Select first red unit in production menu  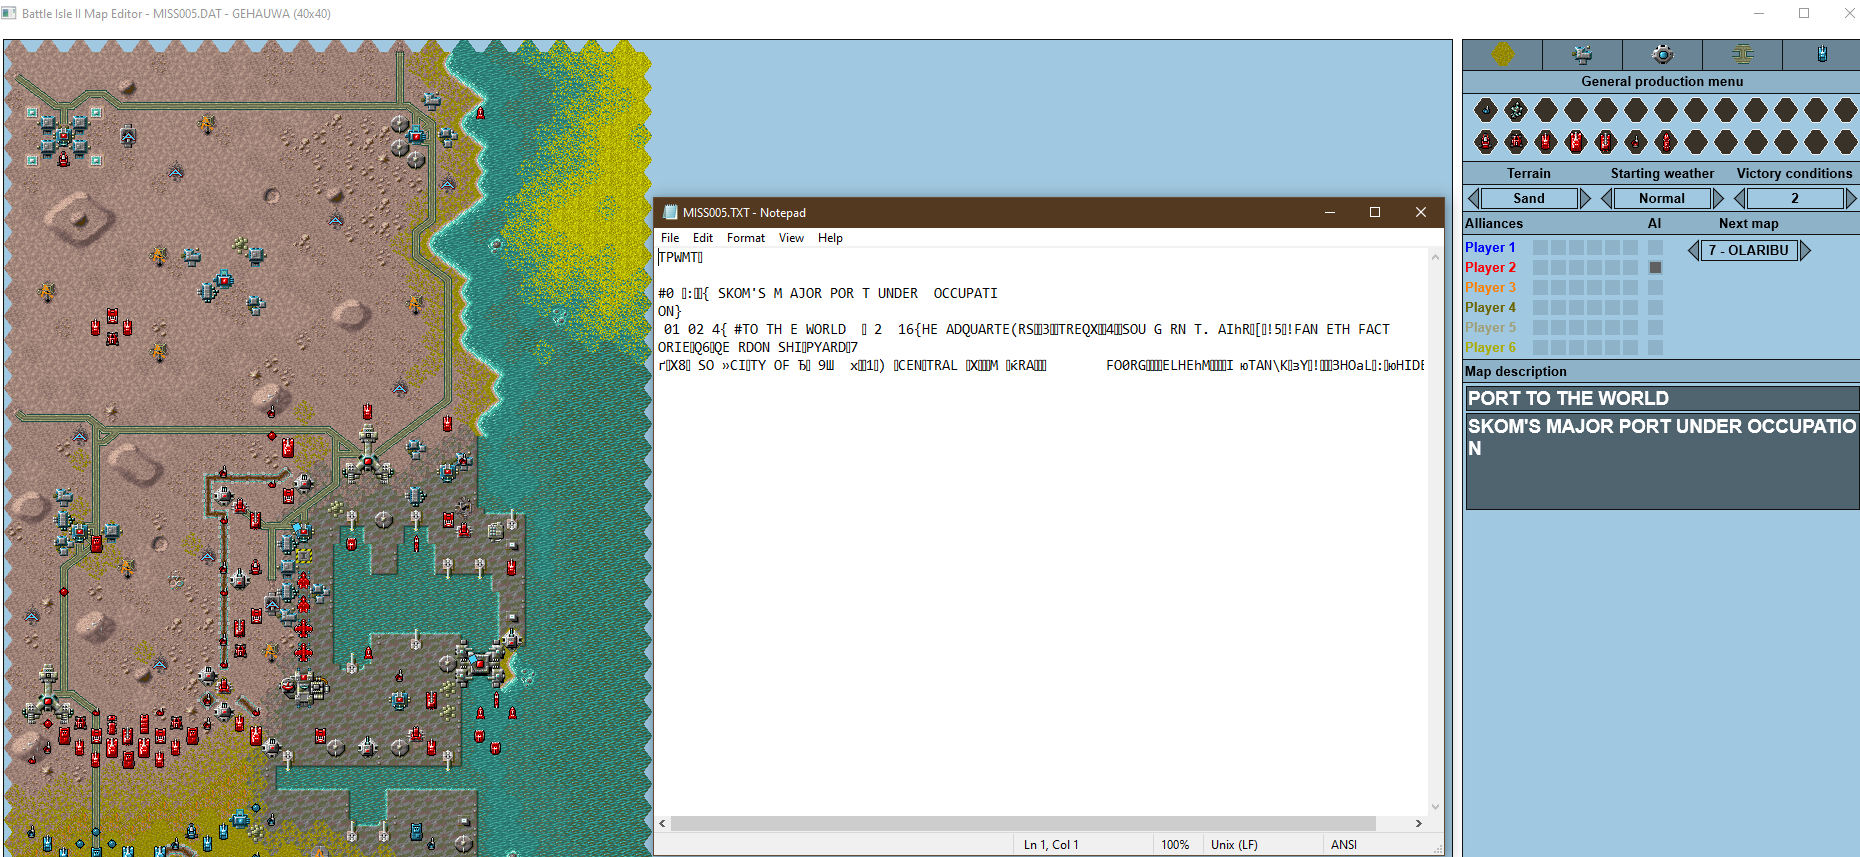tap(1486, 142)
